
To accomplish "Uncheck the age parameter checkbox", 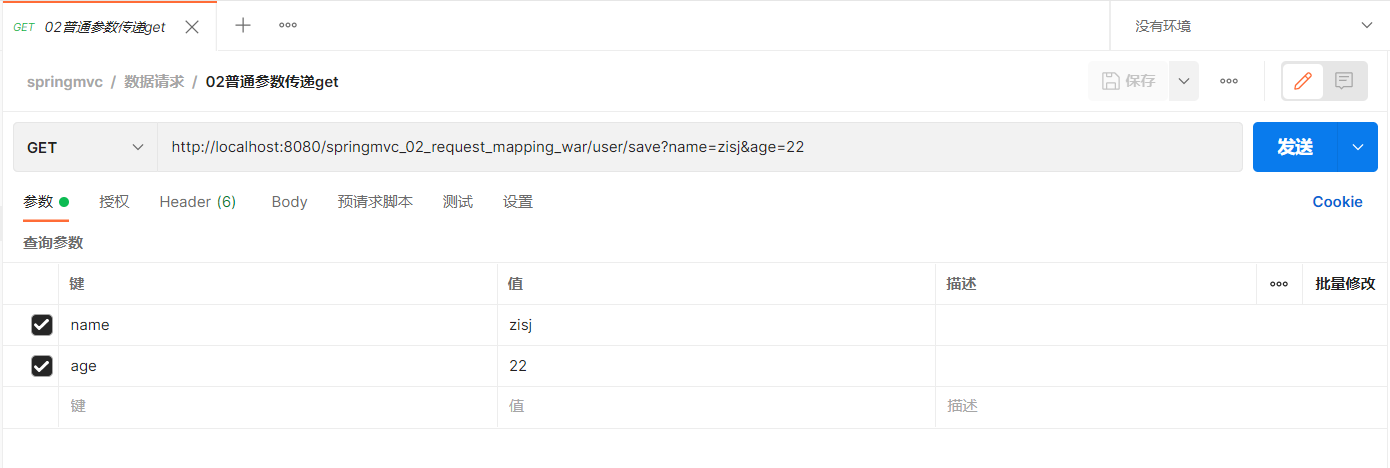I will (x=42, y=366).
